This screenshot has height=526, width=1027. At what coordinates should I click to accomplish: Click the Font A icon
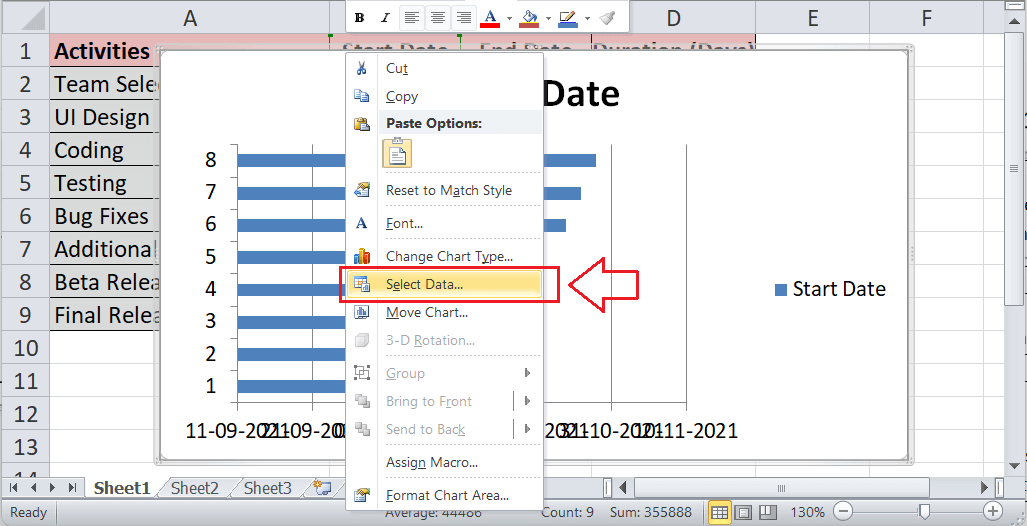362,223
